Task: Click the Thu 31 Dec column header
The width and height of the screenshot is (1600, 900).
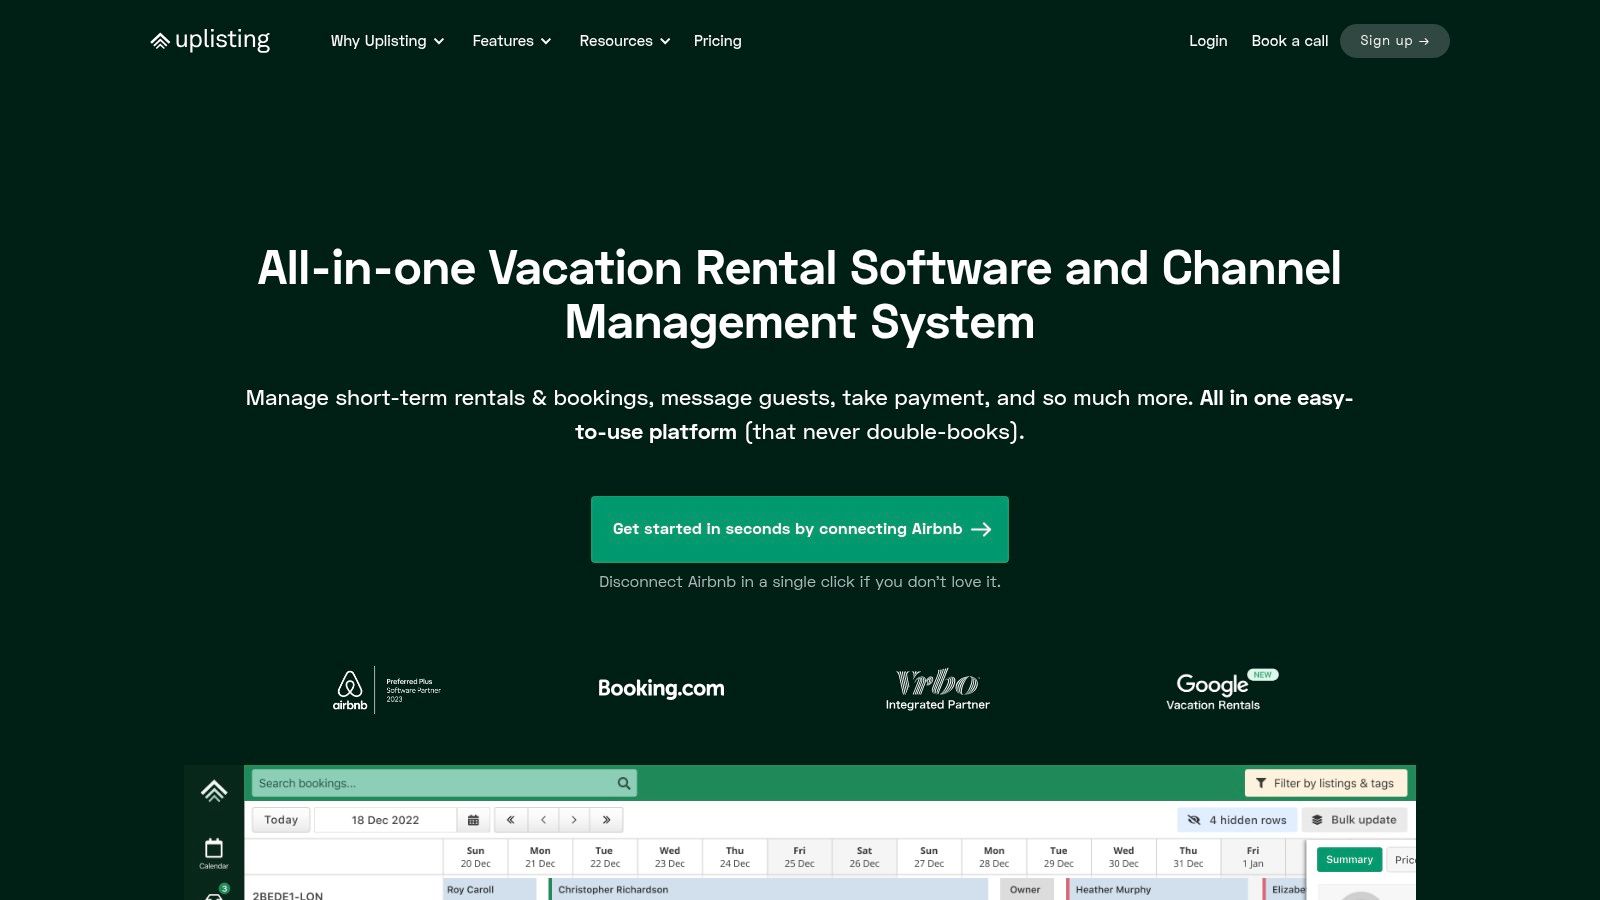Action: [x=1188, y=857]
